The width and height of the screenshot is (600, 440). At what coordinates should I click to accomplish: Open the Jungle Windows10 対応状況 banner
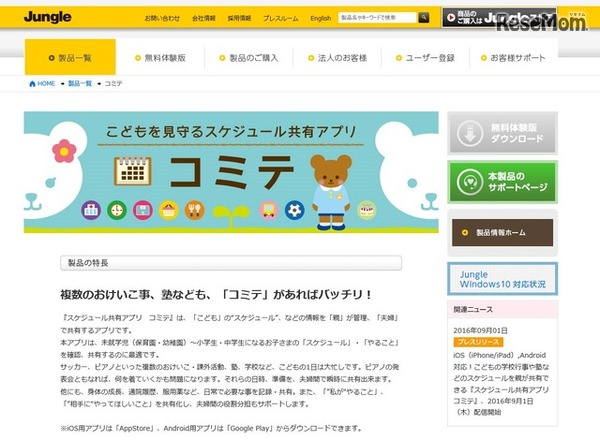tap(502, 279)
